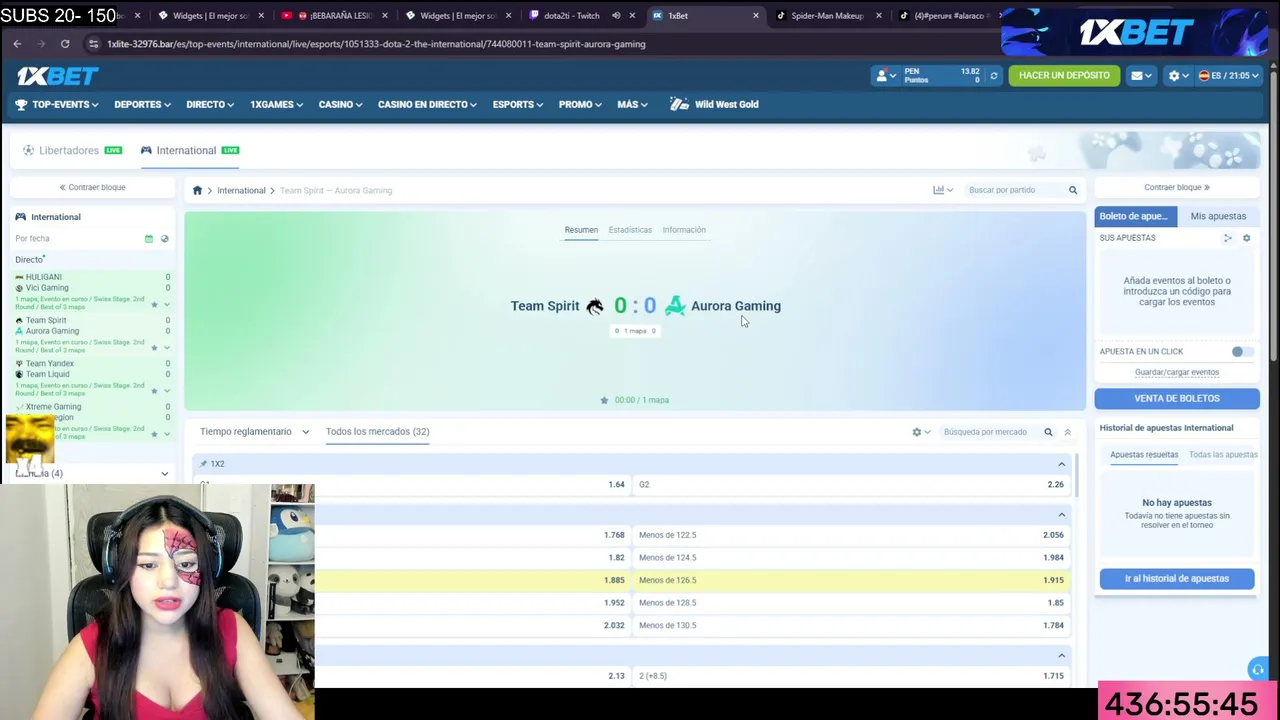Toggle the Apuesta en un click switch

pos(1241,352)
